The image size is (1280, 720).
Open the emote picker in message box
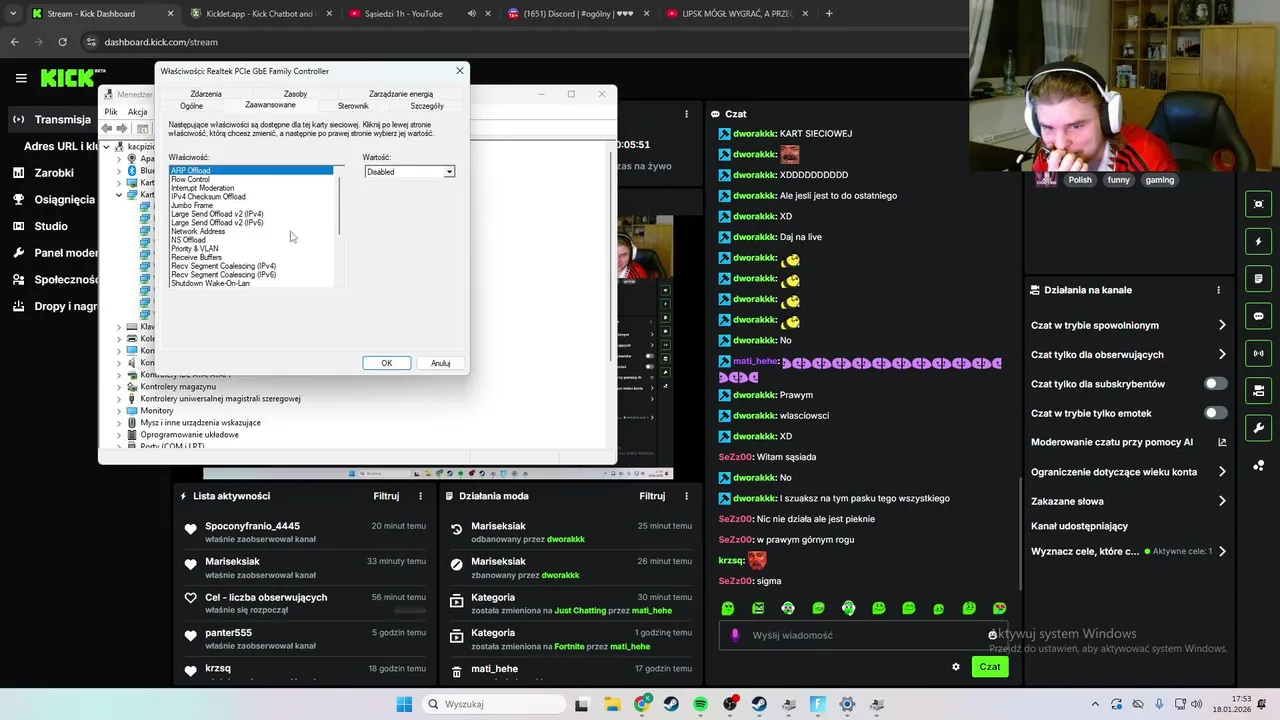tap(992, 635)
